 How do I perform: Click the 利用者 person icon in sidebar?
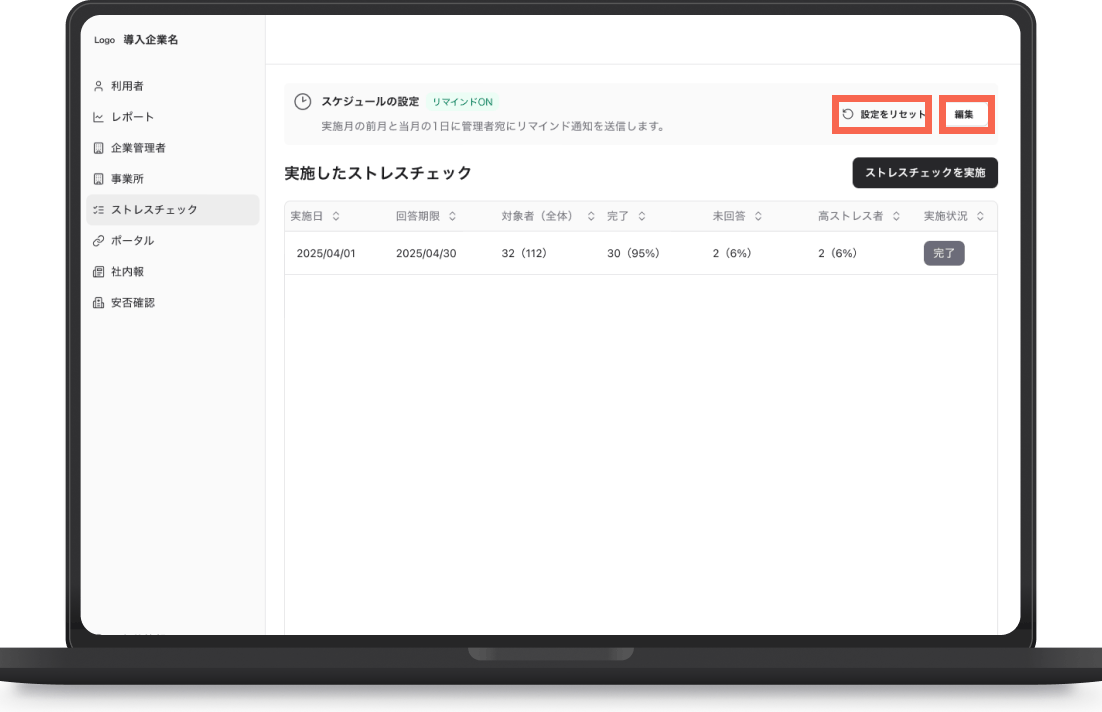[98, 86]
